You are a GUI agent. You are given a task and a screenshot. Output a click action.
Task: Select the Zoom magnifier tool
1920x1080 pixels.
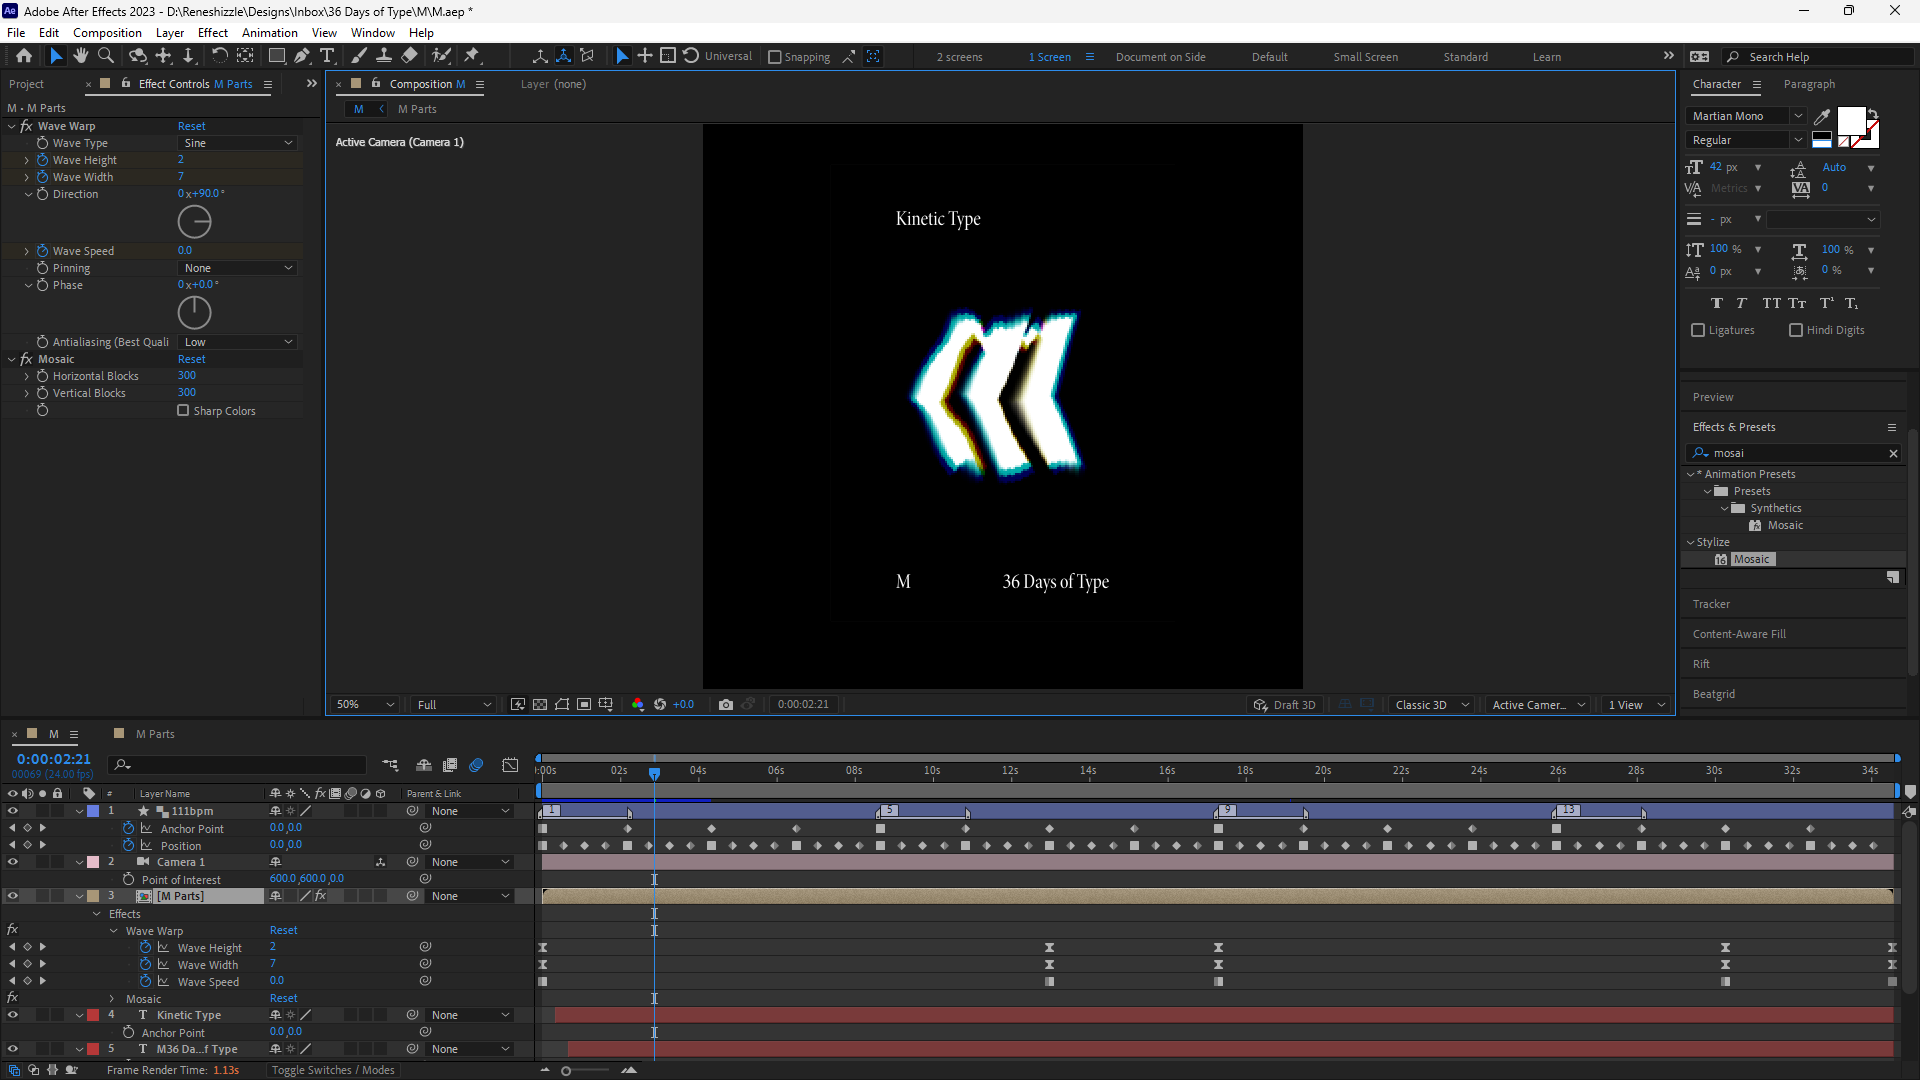(x=106, y=56)
